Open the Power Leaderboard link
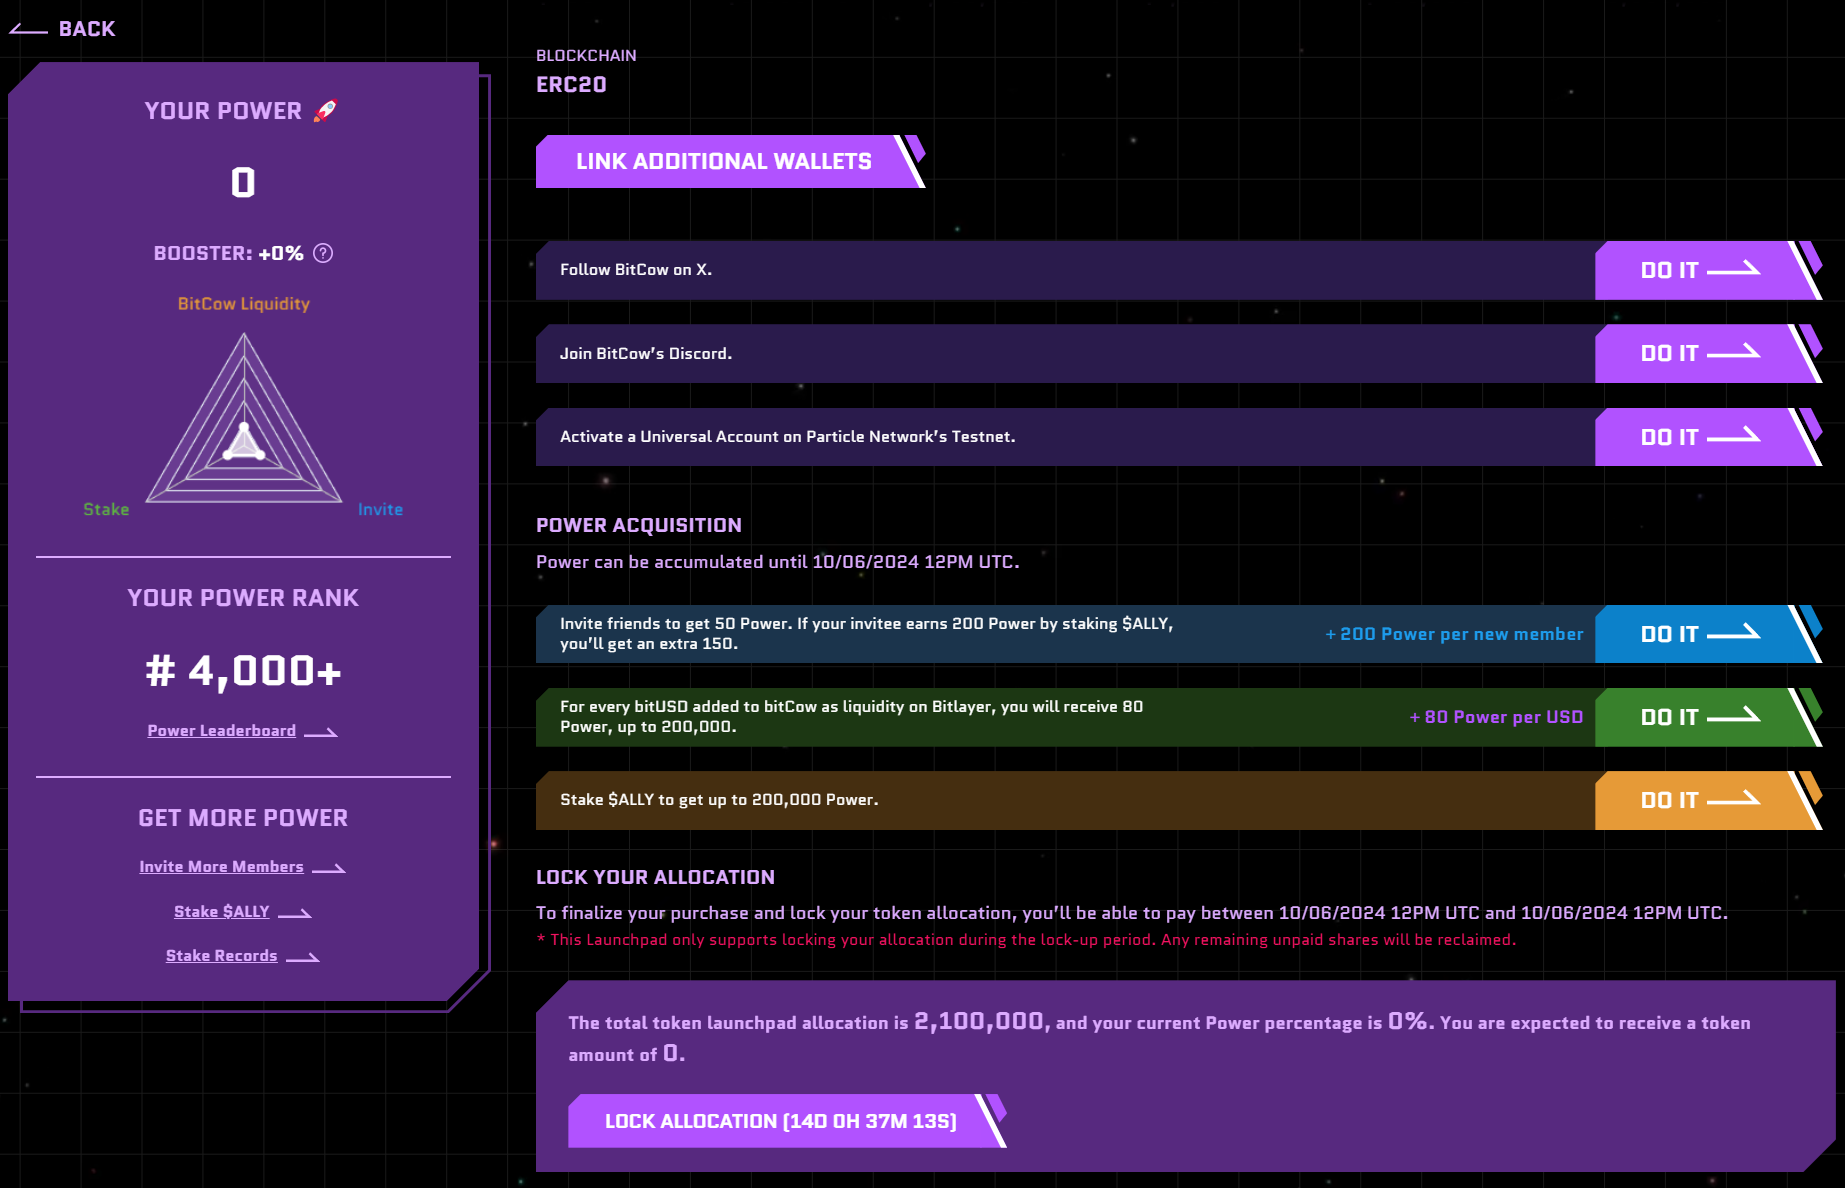The image size is (1845, 1188). [x=242, y=731]
